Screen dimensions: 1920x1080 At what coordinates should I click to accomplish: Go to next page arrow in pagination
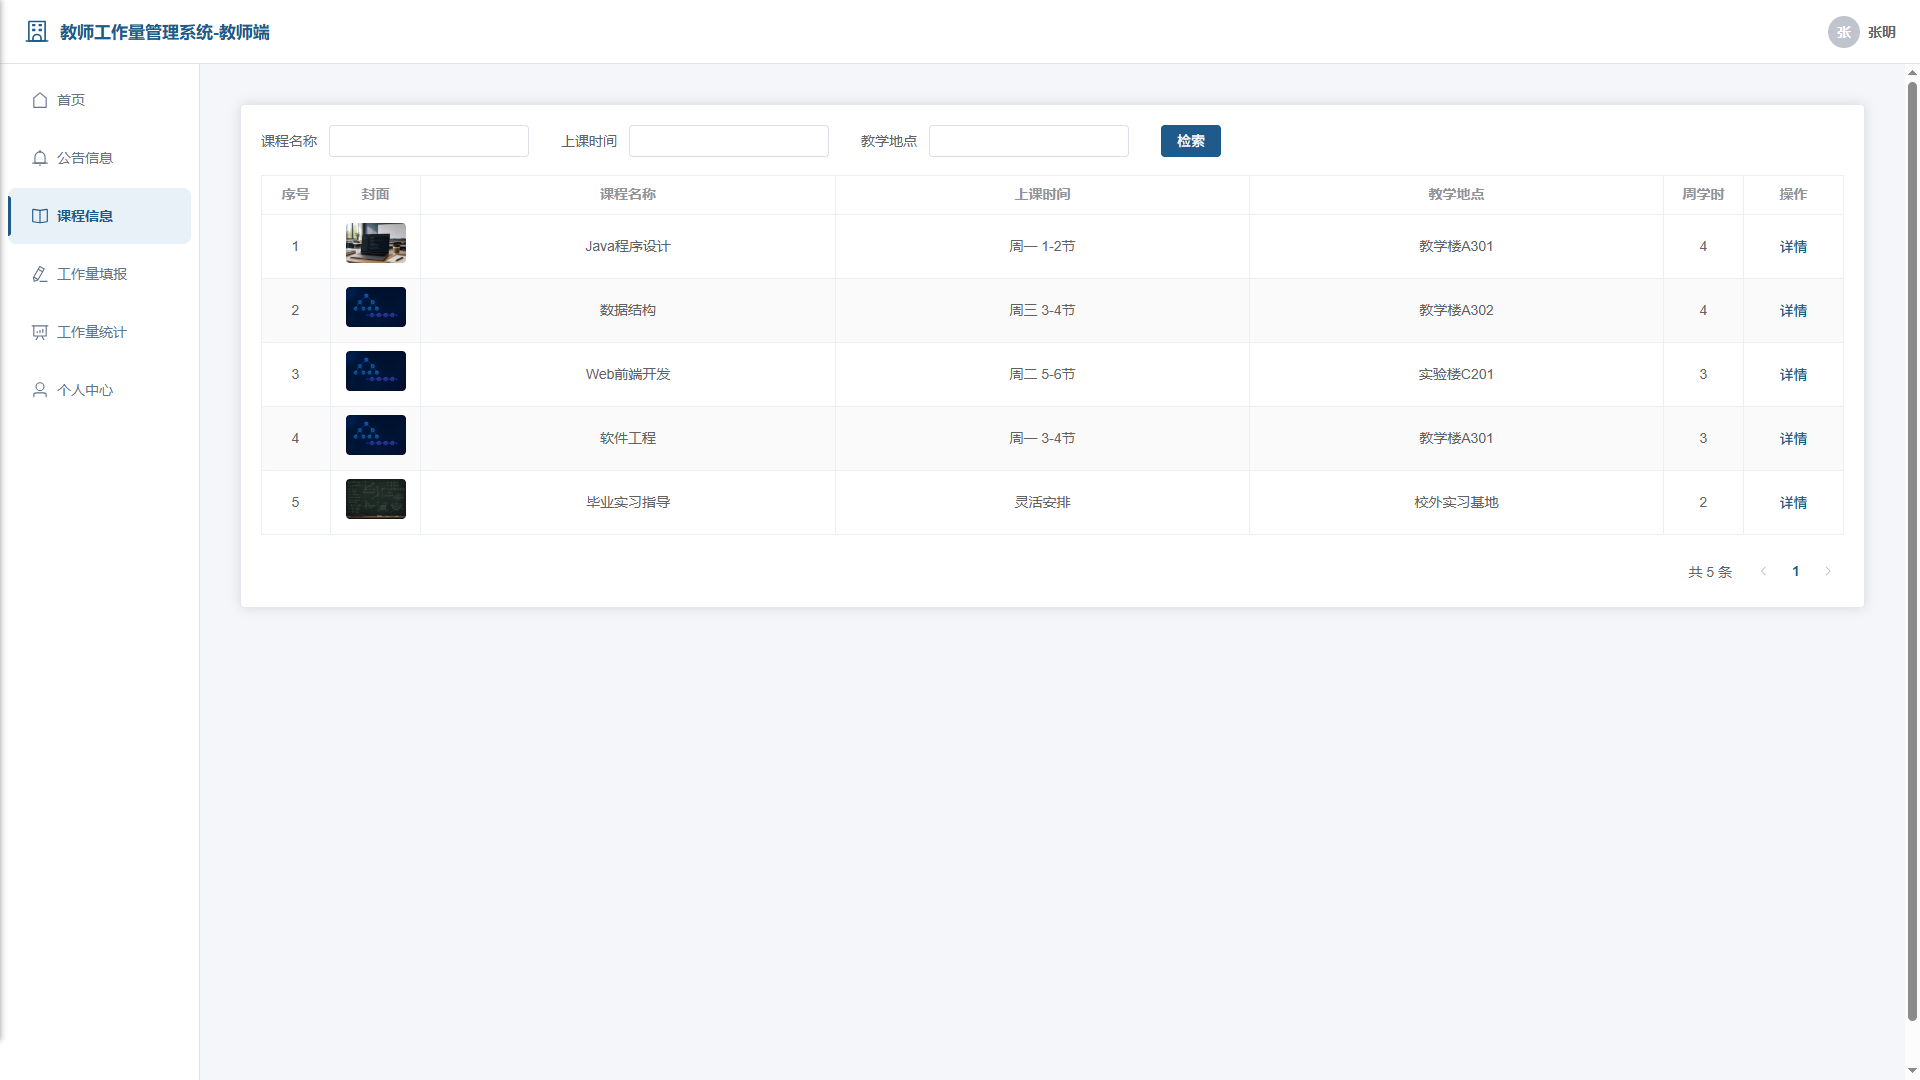(1828, 571)
